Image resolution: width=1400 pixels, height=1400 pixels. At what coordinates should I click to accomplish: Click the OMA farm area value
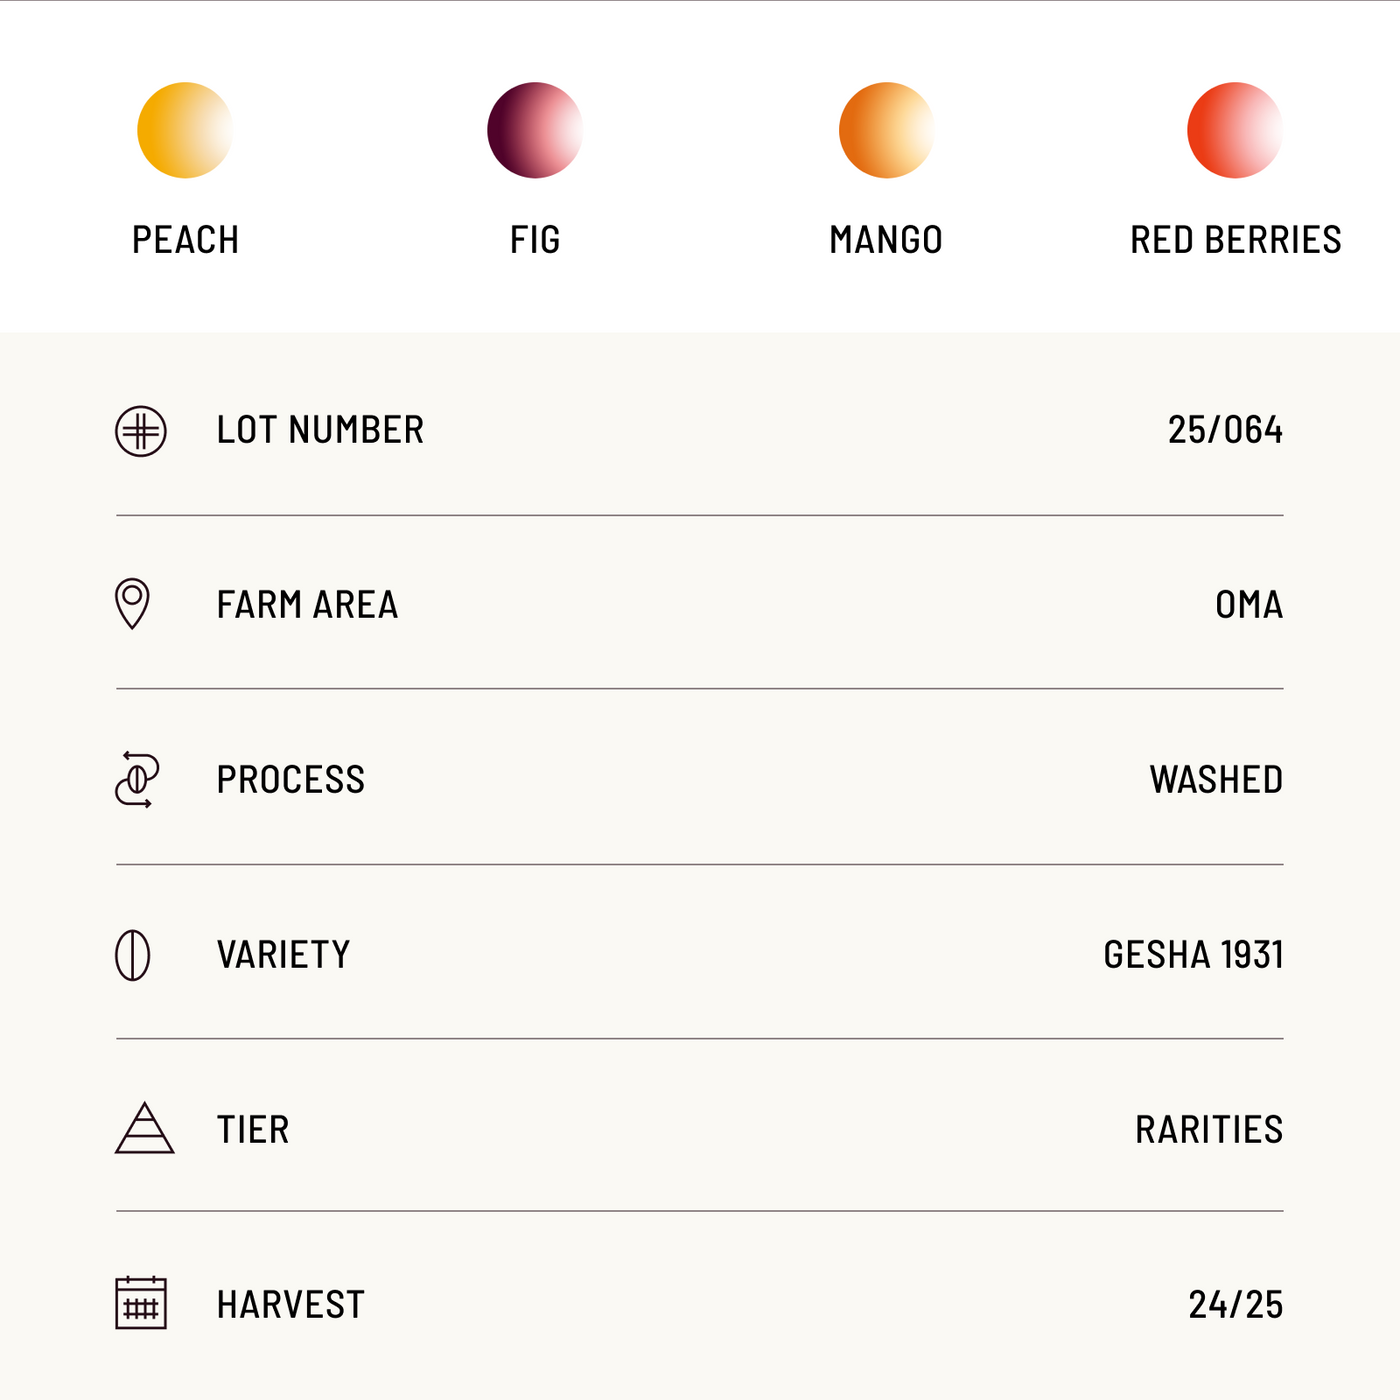click(1249, 605)
